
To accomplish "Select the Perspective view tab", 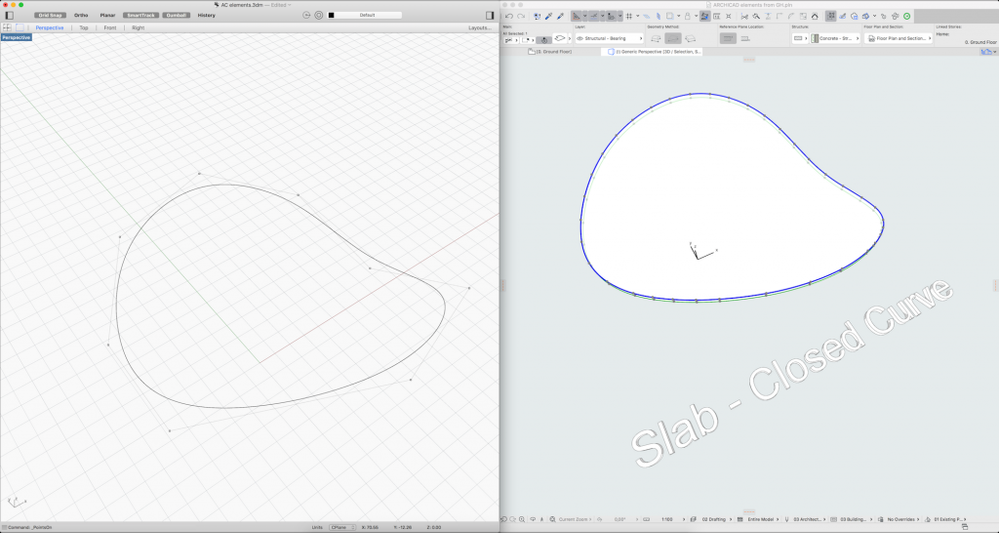I will [50, 28].
